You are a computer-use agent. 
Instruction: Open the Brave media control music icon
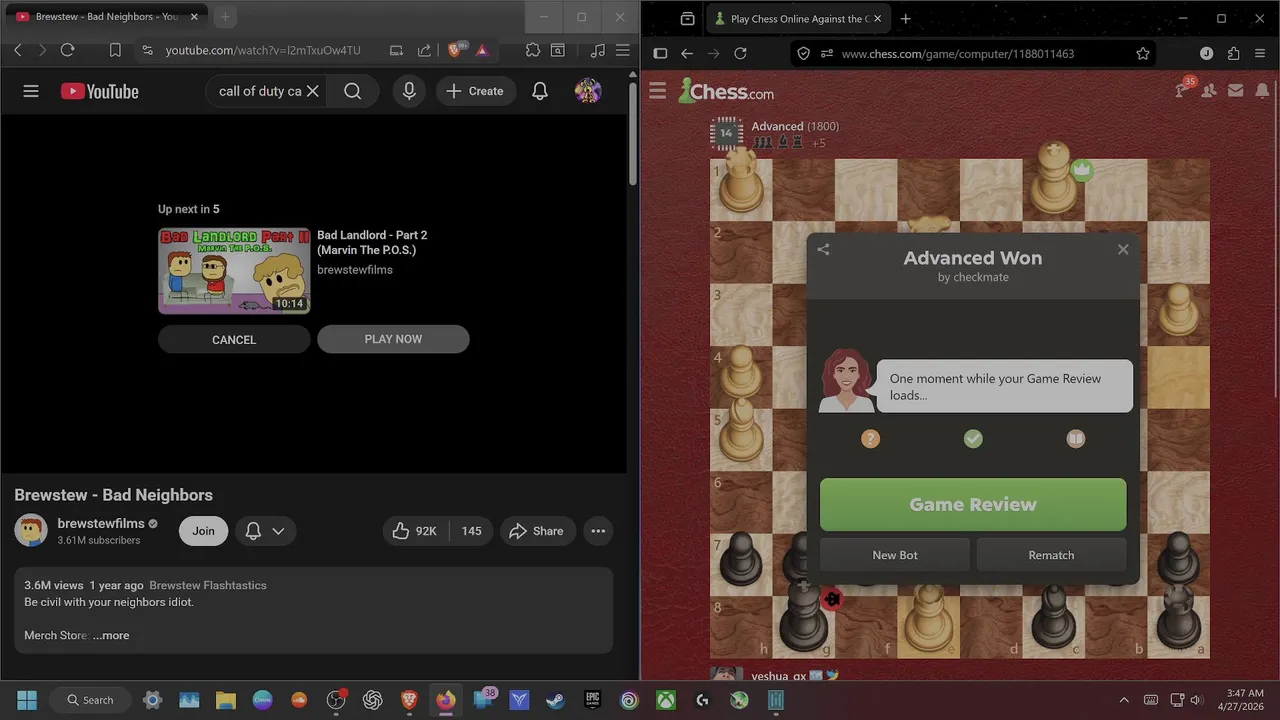(x=598, y=50)
